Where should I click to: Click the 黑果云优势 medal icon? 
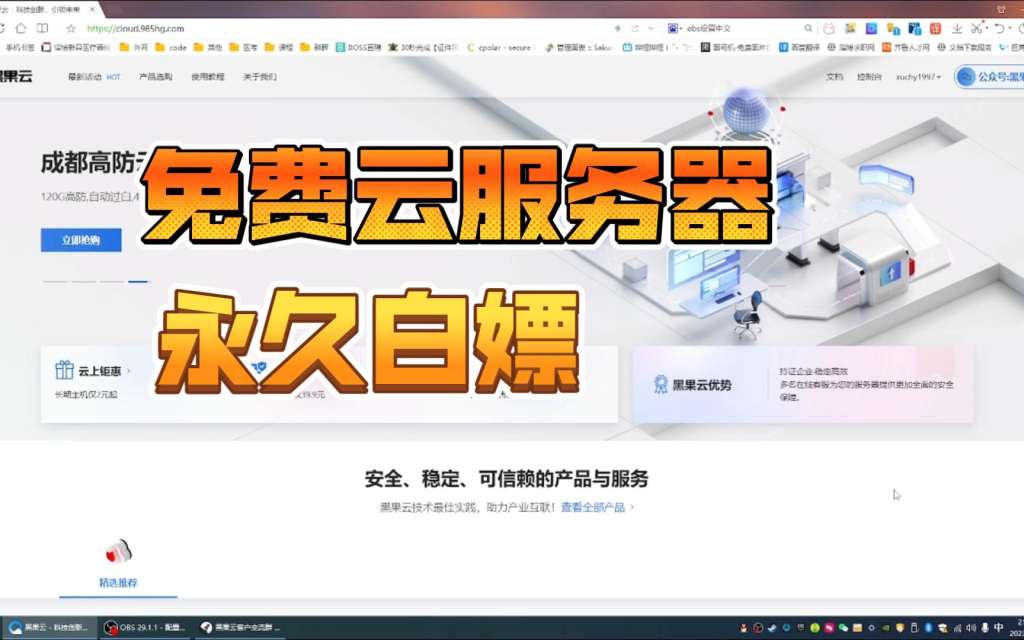click(x=661, y=384)
